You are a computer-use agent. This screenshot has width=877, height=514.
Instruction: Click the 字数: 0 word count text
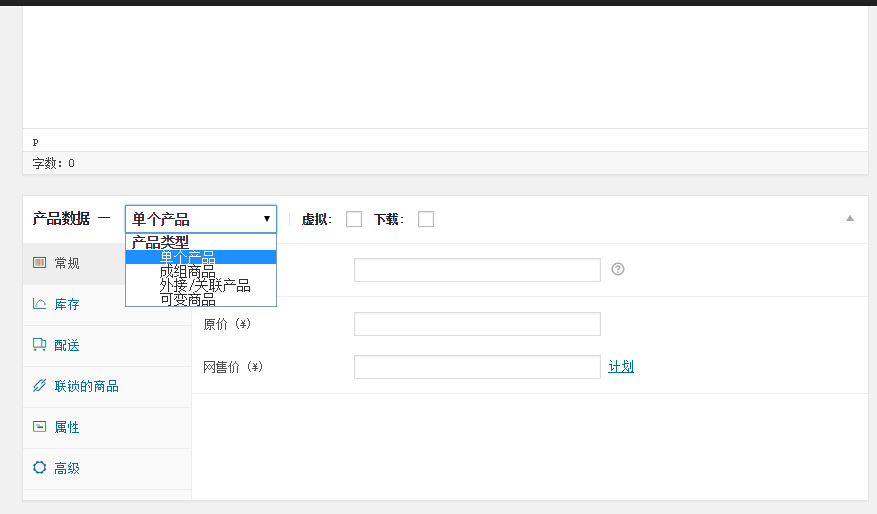pos(53,163)
